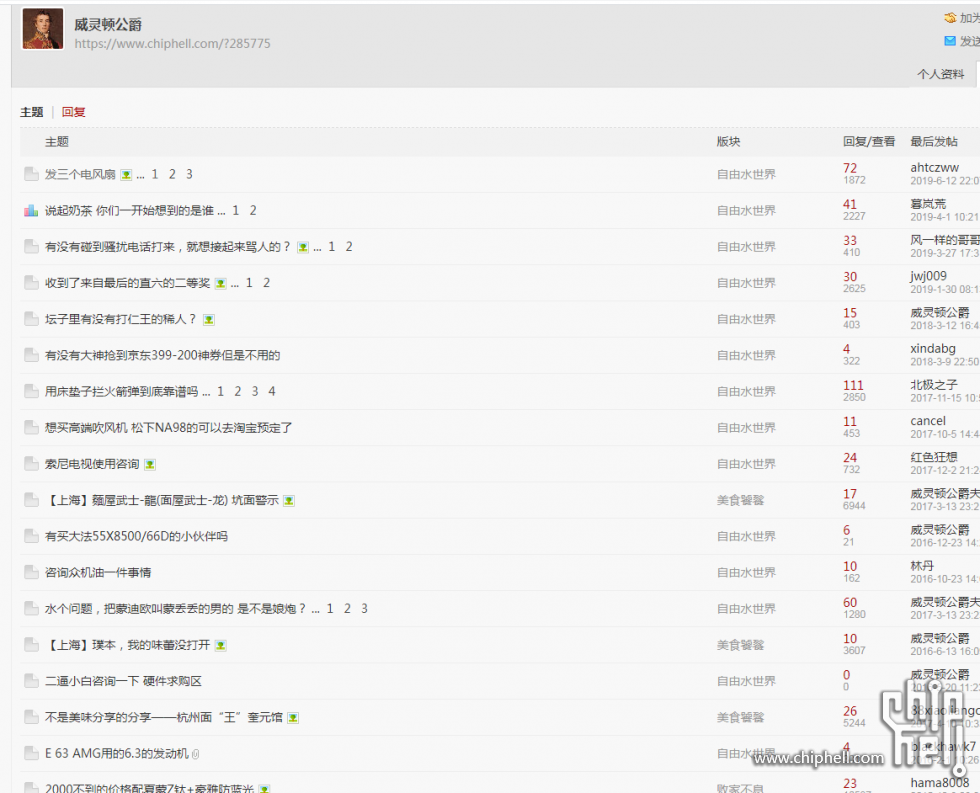980x793 pixels.
Task: Open last poster cancel's profile
Action: click(x=928, y=421)
